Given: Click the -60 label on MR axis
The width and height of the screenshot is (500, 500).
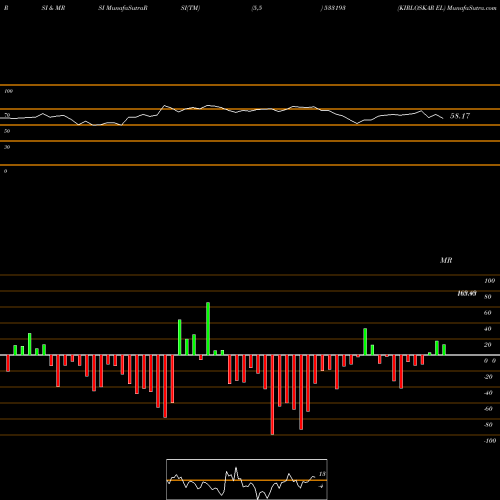Looking at the screenshot, I should click(x=488, y=409).
